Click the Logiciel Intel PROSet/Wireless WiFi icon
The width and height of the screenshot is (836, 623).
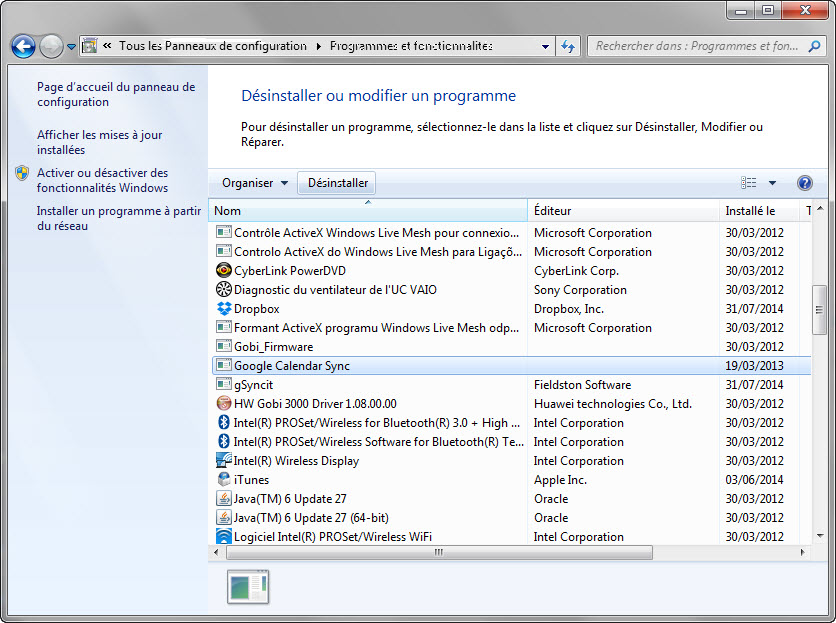click(223, 536)
